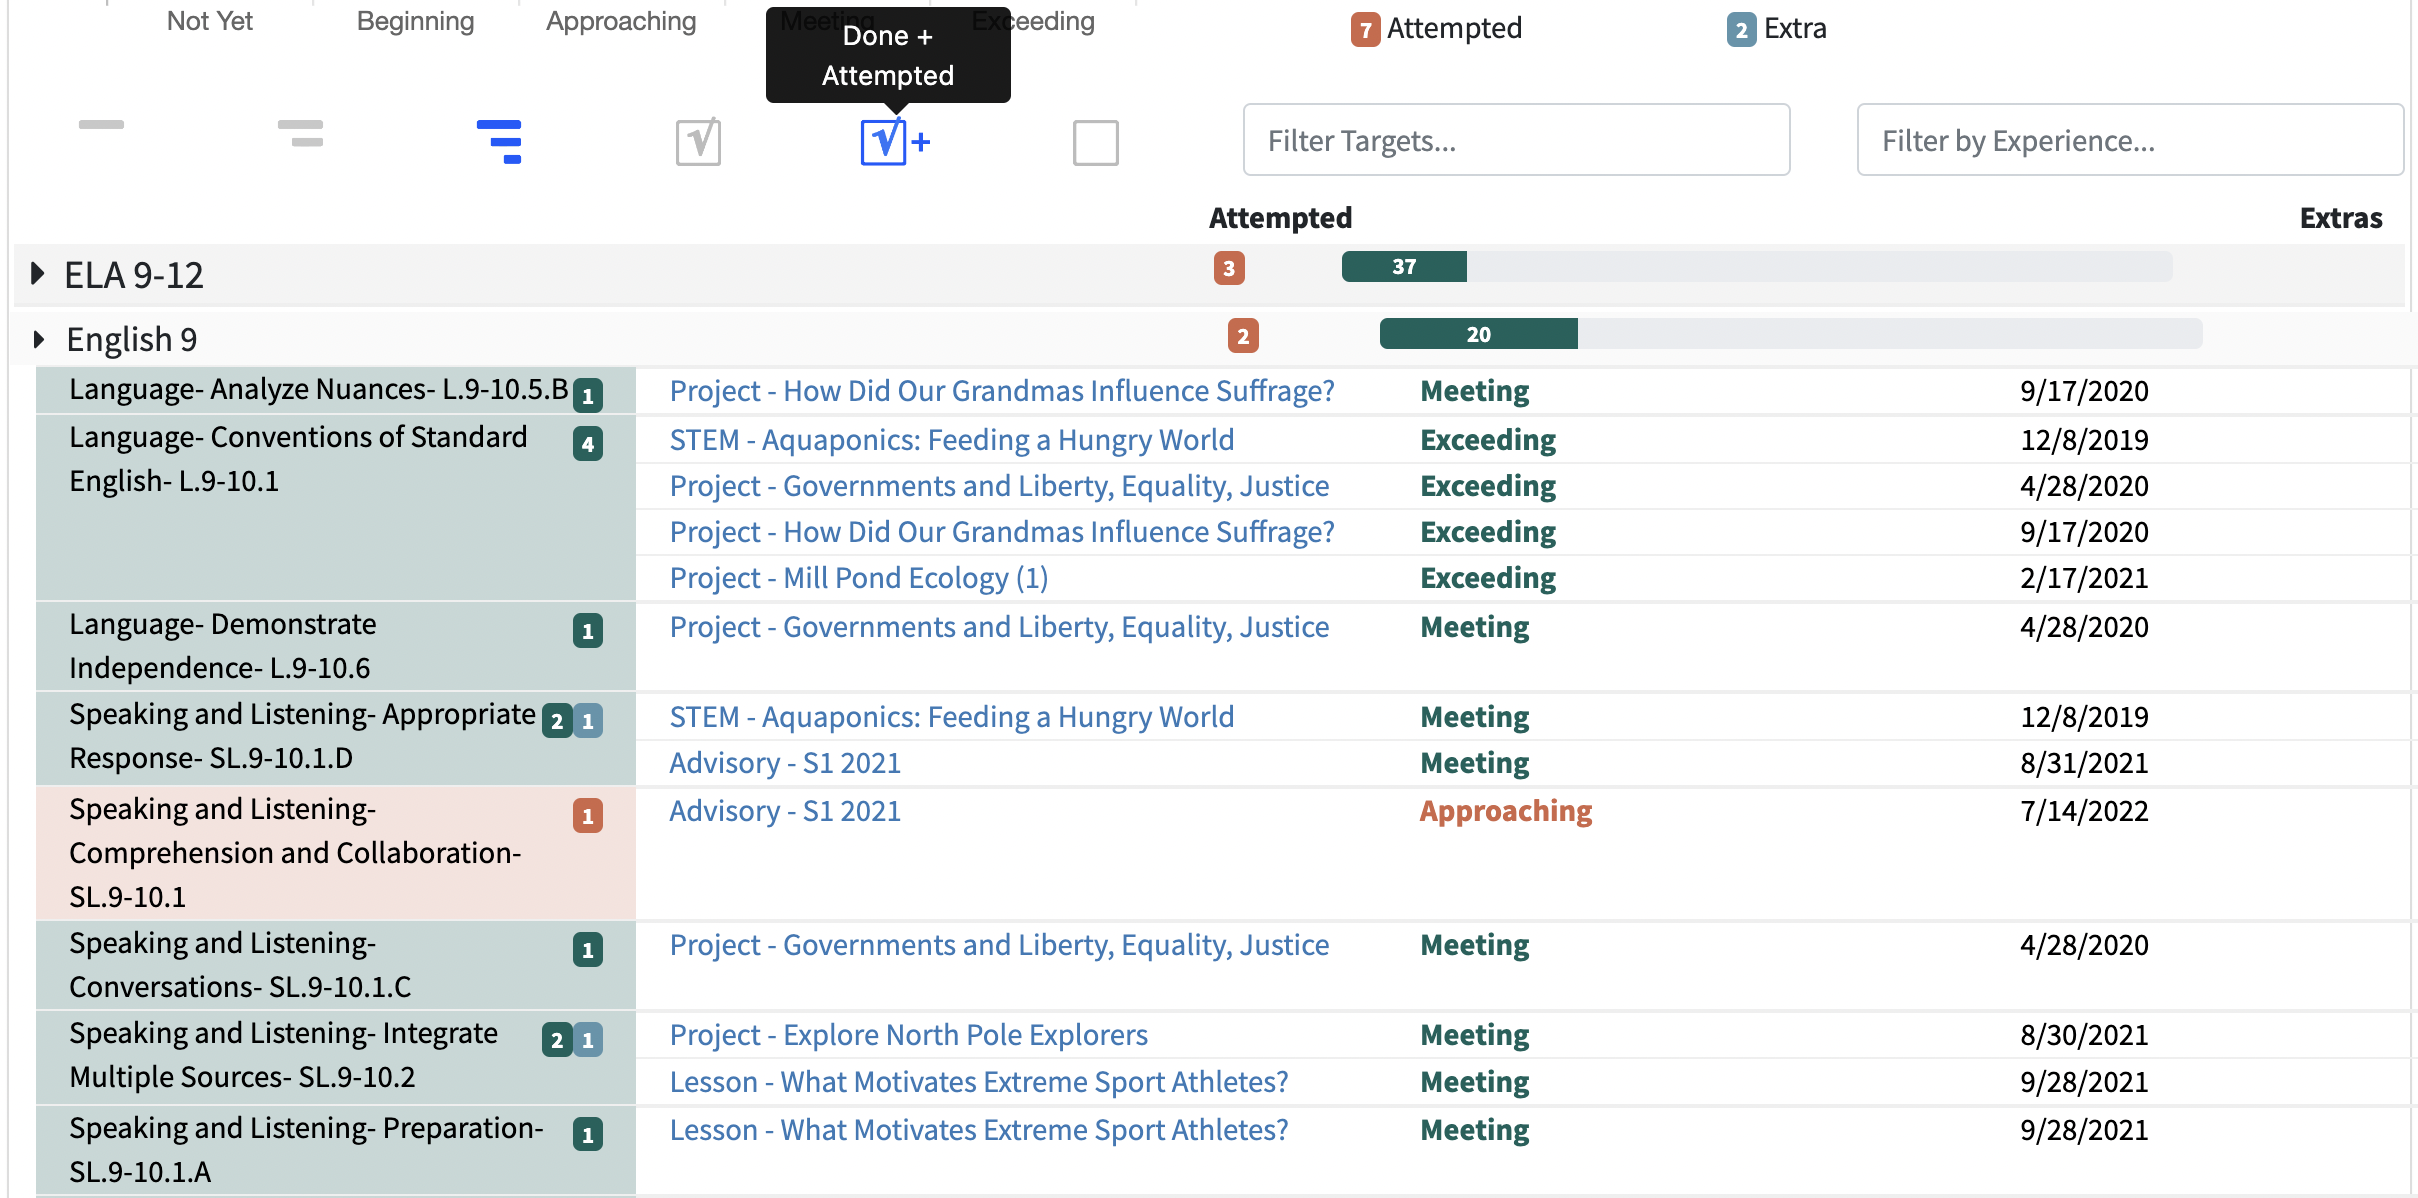Viewport: 2418px width, 1198px height.
Task: Click the empty square Exceeding checkbox icon
Action: (1095, 142)
